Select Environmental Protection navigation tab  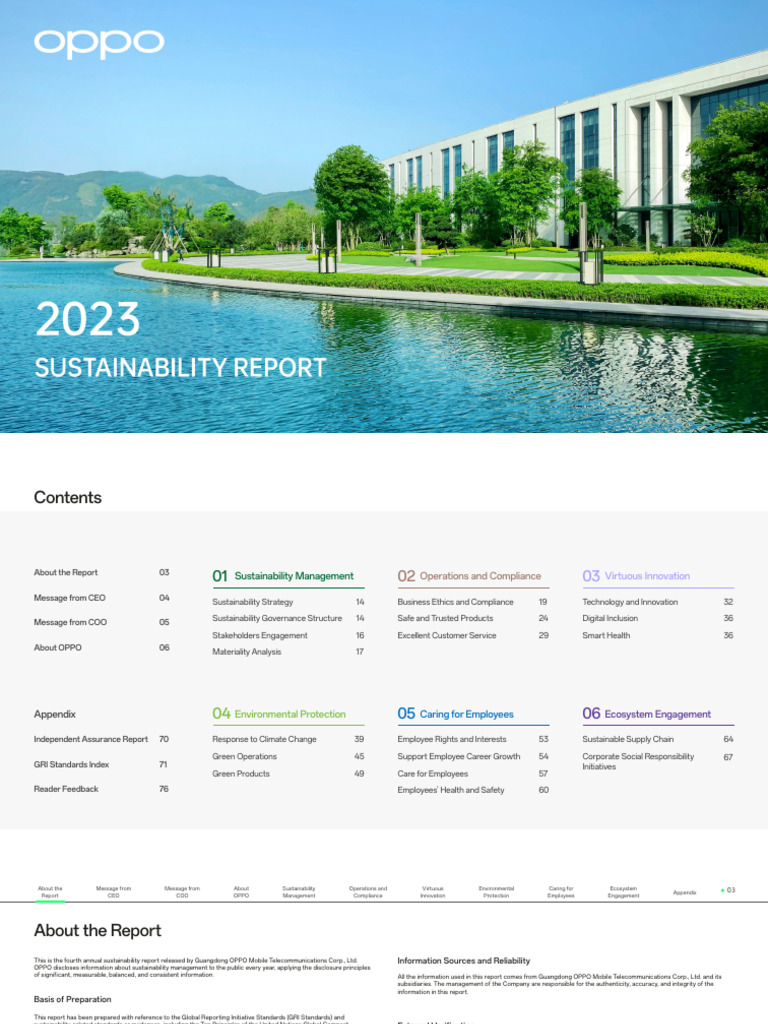[x=496, y=892]
